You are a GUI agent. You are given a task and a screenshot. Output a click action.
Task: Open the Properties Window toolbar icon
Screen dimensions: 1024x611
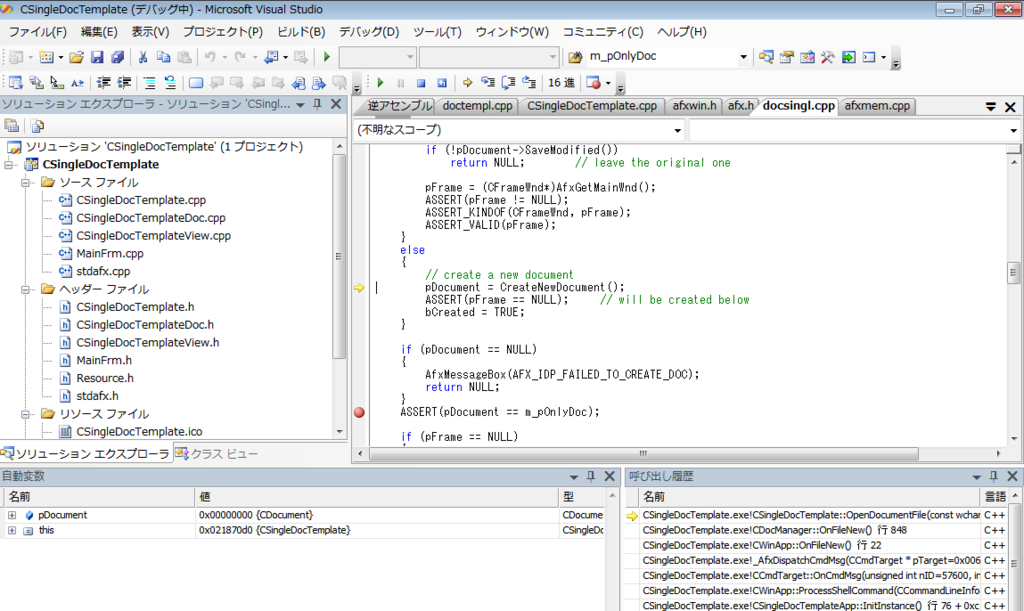click(x=786, y=57)
